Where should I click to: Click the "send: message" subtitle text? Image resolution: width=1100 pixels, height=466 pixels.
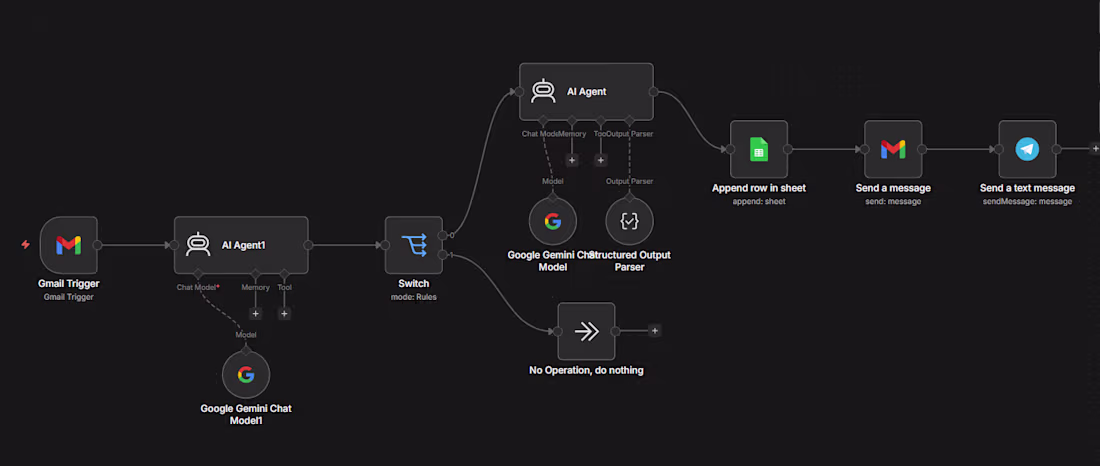[x=893, y=201]
